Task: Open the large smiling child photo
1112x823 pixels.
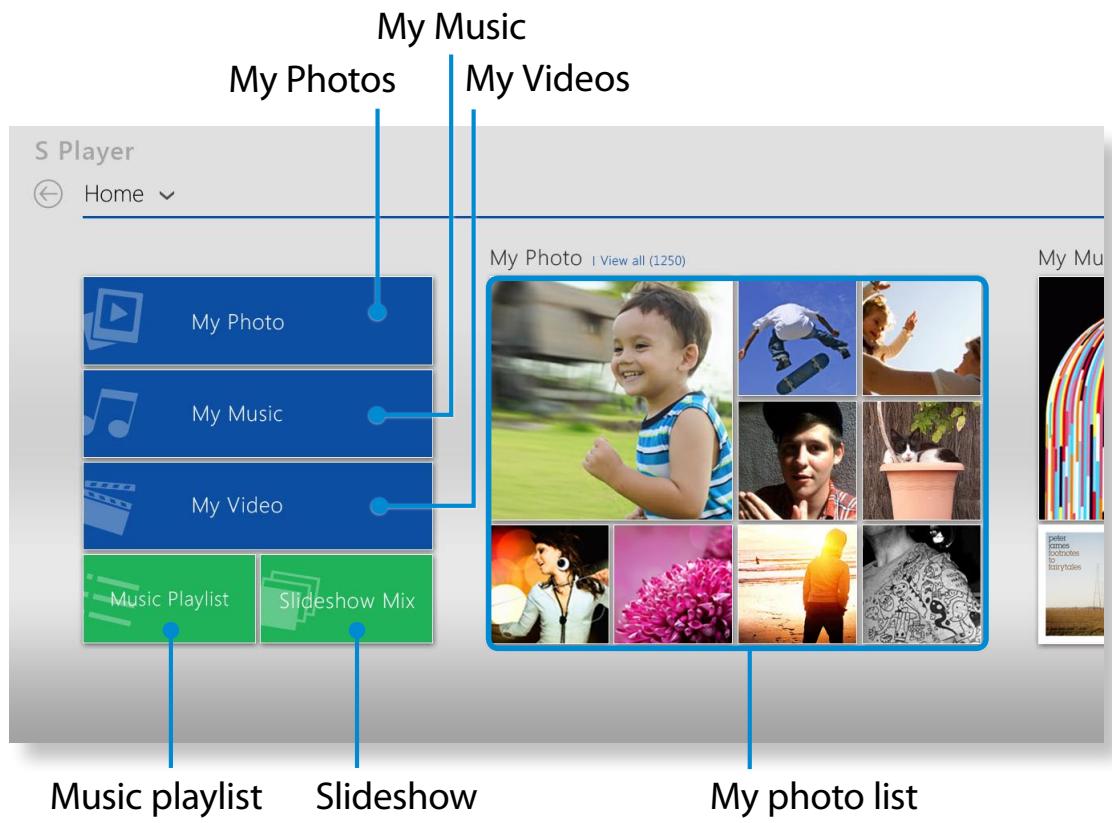Action: click(612, 400)
